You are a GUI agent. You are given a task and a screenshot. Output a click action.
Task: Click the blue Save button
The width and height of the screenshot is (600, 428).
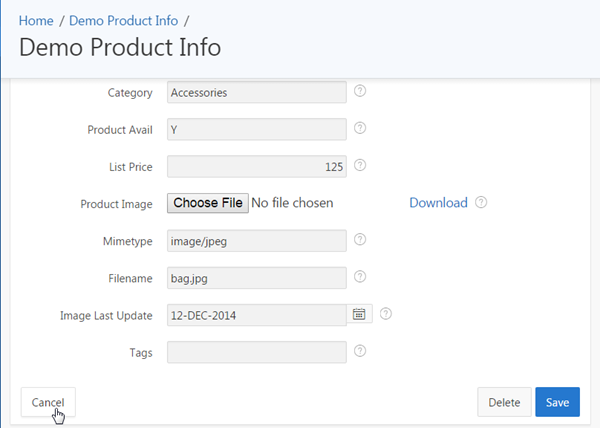tap(557, 402)
